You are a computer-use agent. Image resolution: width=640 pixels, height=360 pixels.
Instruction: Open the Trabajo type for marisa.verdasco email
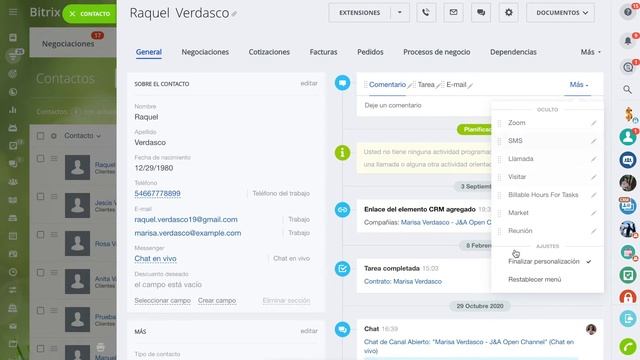pyautogui.click(x=299, y=233)
